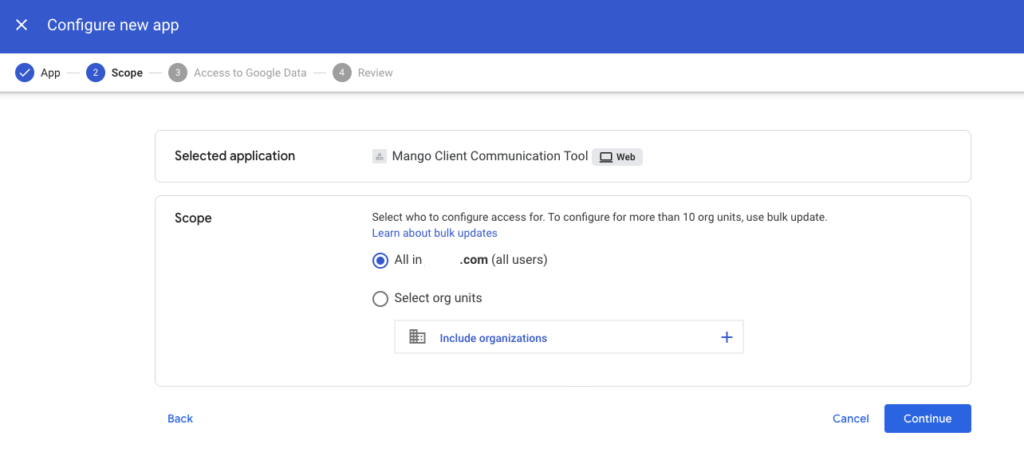Open the Access to Google Data step

250,73
